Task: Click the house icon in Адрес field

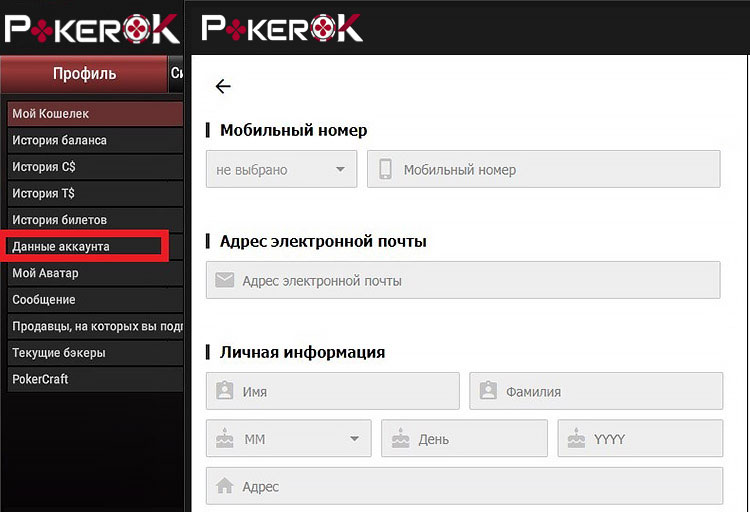Action: [224, 486]
